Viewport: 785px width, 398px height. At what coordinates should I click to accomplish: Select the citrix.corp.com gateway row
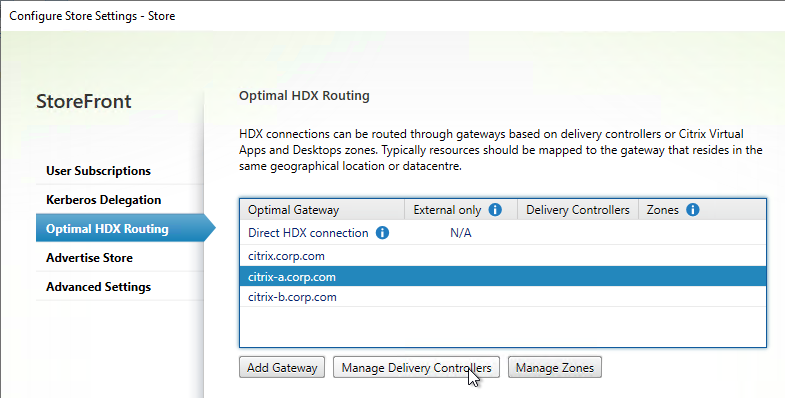click(503, 256)
